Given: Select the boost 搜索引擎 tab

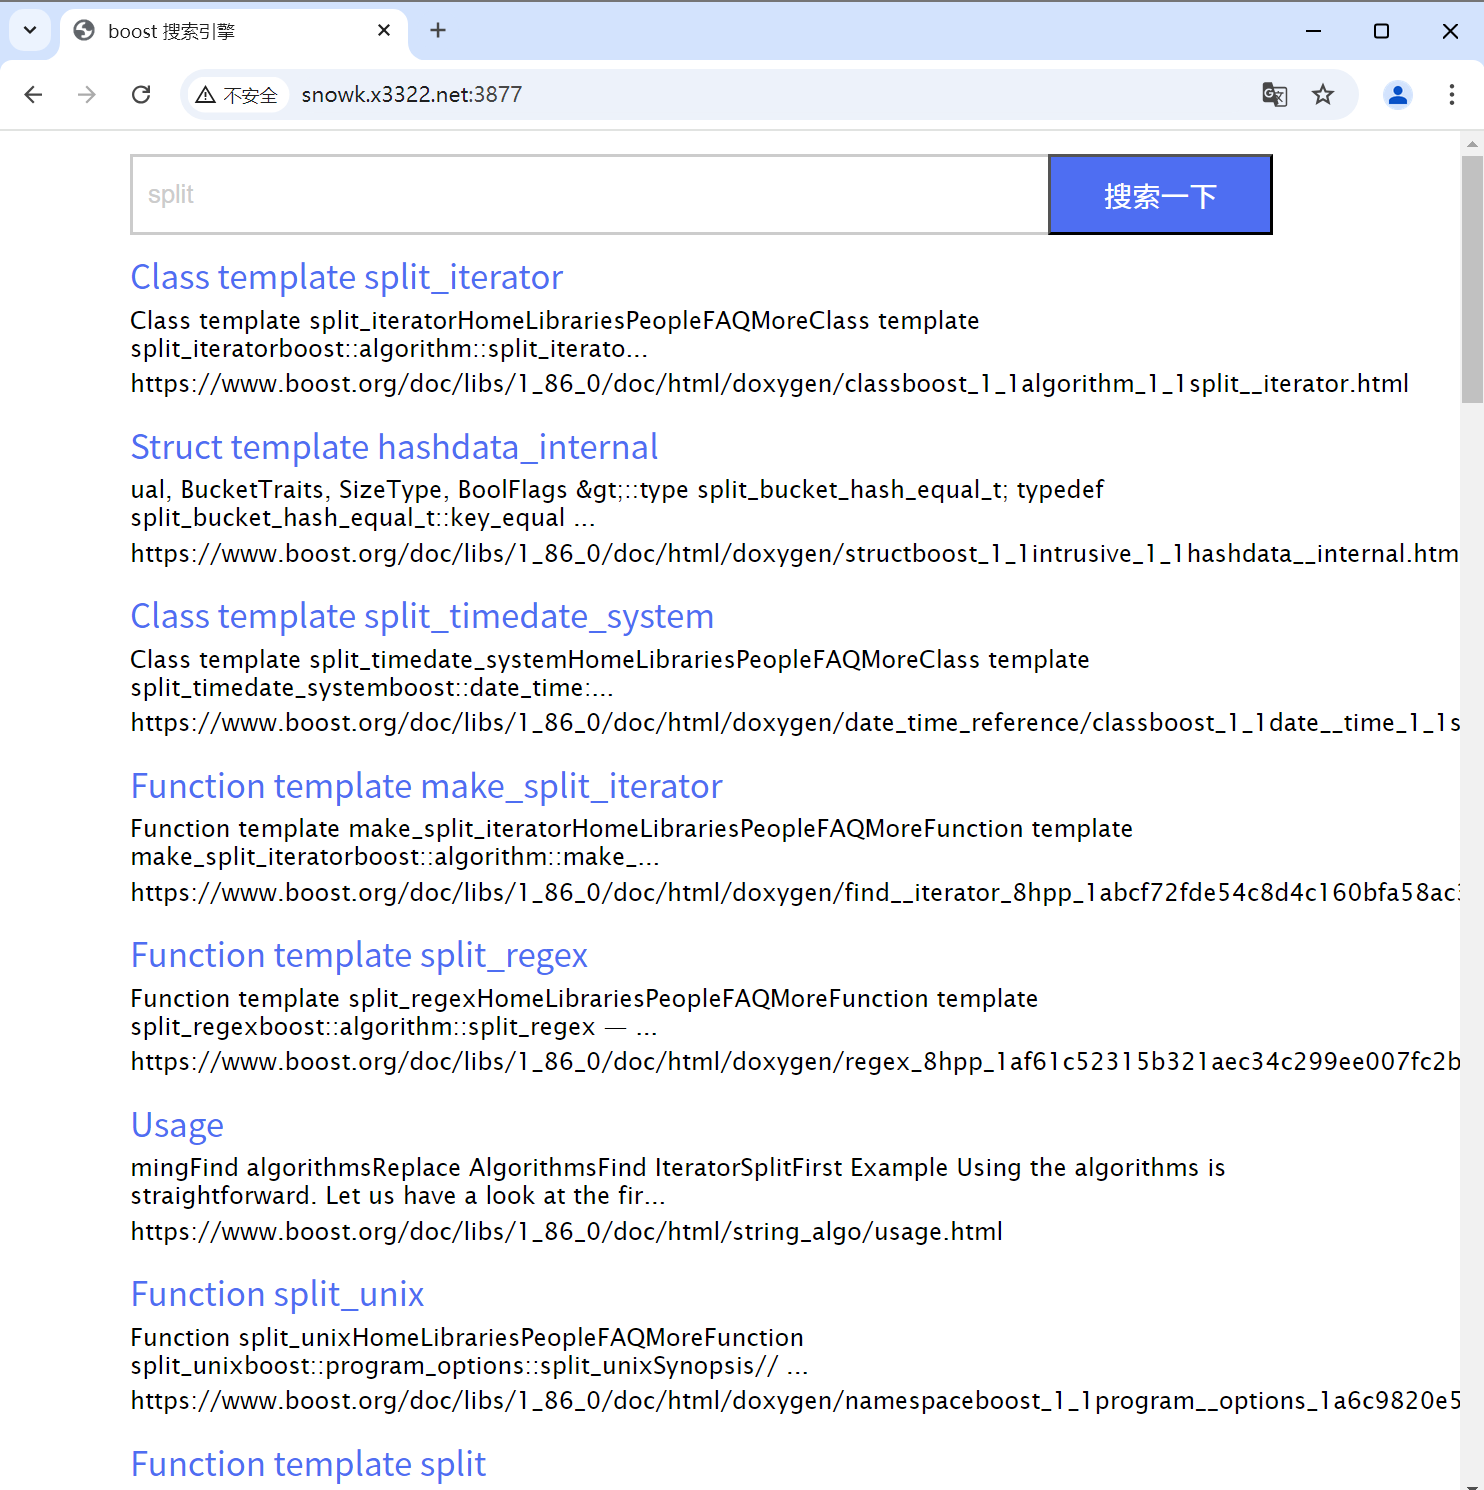Looking at the screenshot, I should pos(233,31).
